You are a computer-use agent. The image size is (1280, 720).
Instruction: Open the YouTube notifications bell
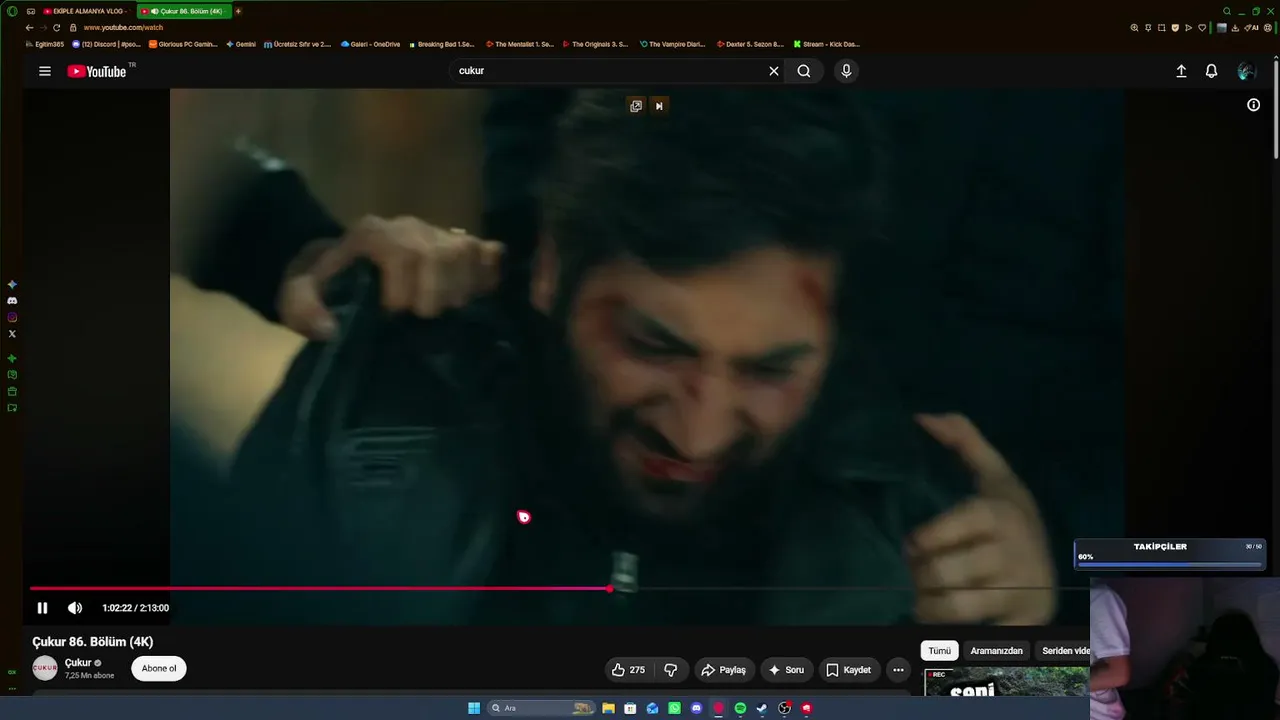(x=1211, y=71)
